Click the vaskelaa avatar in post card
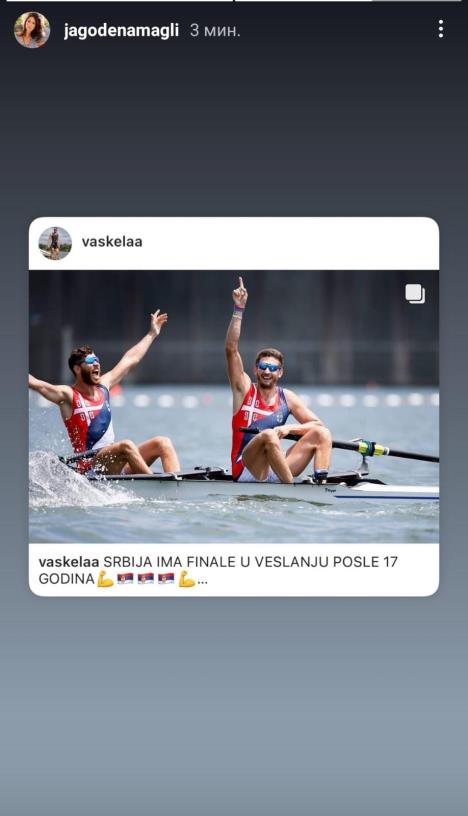 (x=55, y=243)
